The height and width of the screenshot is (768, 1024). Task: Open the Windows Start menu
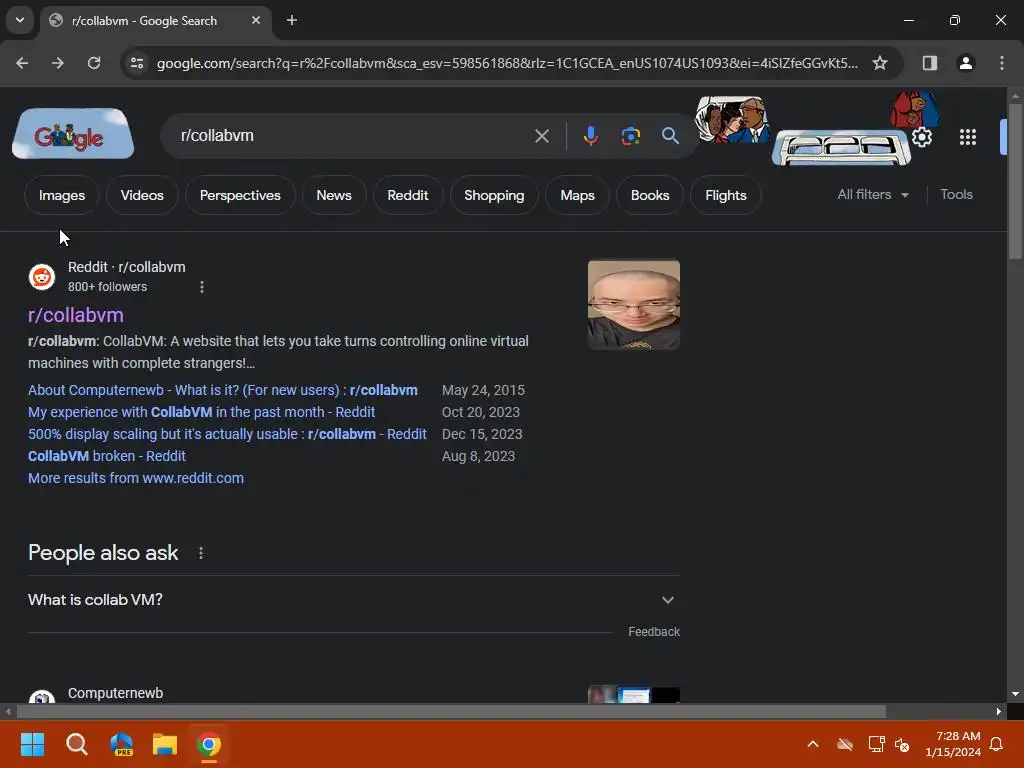32,744
